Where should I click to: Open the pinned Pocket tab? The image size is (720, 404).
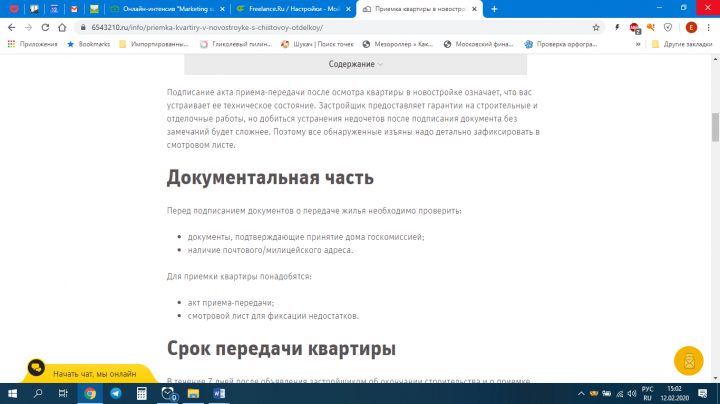tap(14, 9)
